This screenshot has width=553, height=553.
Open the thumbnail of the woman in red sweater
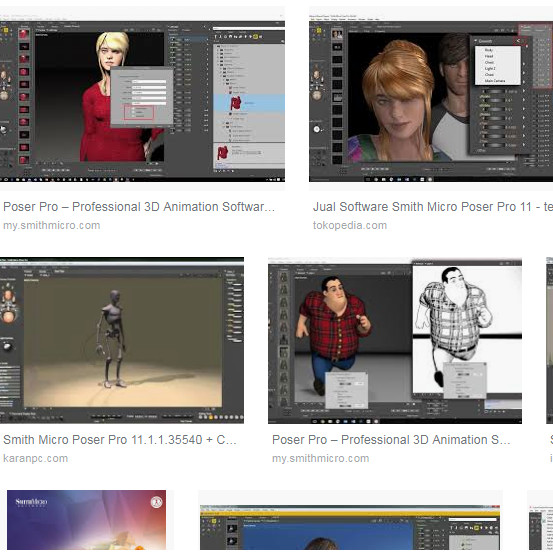tap(142, 98)
